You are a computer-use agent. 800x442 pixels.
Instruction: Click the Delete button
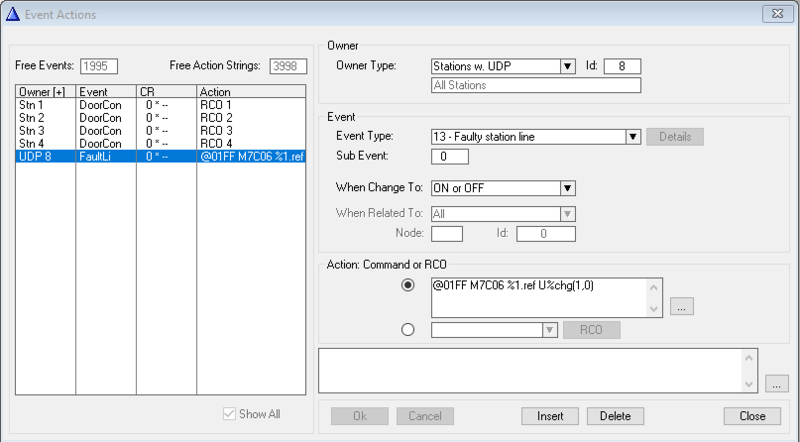click(615, 416)
